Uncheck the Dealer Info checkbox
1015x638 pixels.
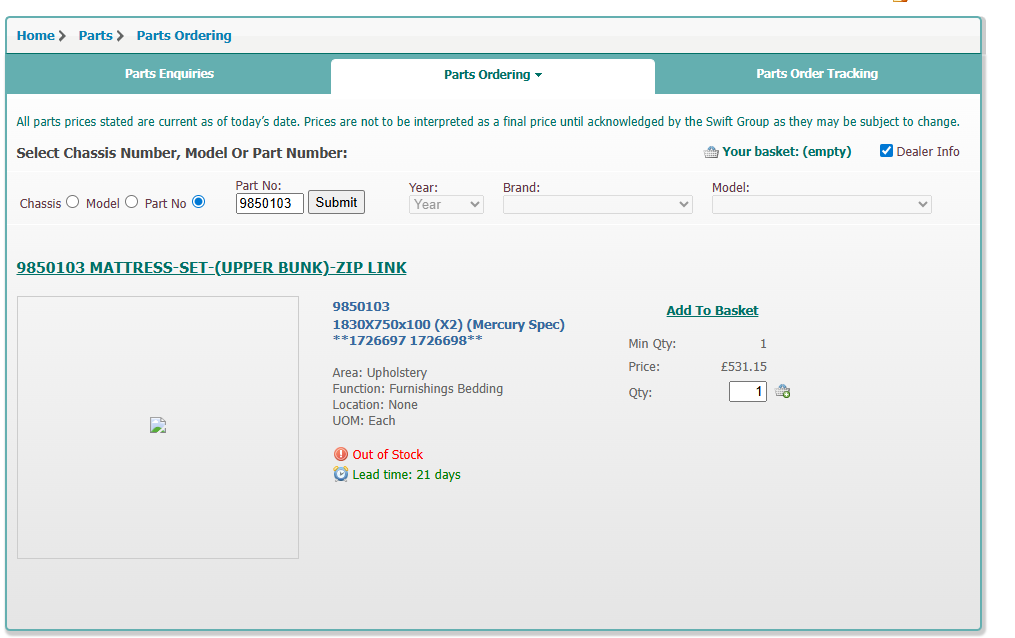point(886,151)
